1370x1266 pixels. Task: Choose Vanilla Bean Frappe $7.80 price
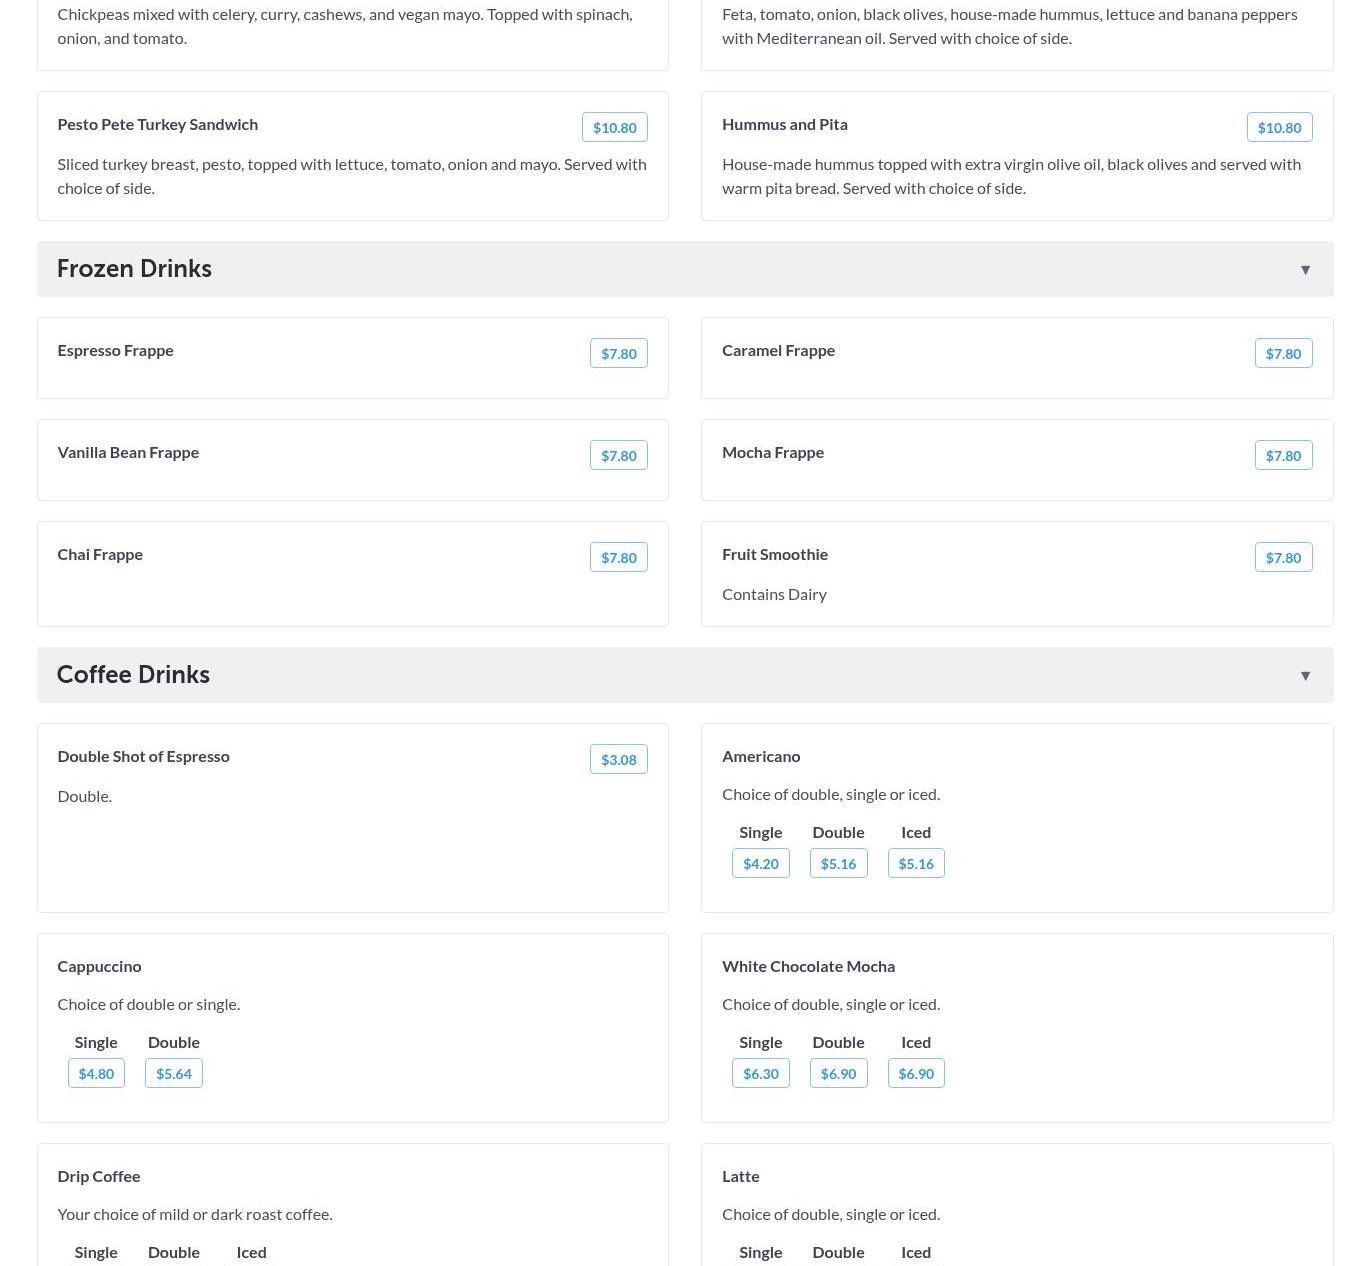pos(618,456)
